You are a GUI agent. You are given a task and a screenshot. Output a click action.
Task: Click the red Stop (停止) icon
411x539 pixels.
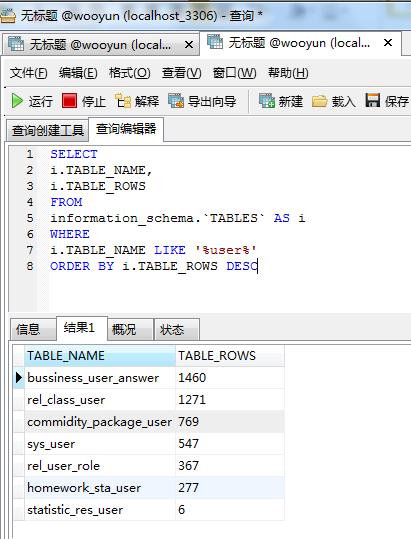click(69, 101)
